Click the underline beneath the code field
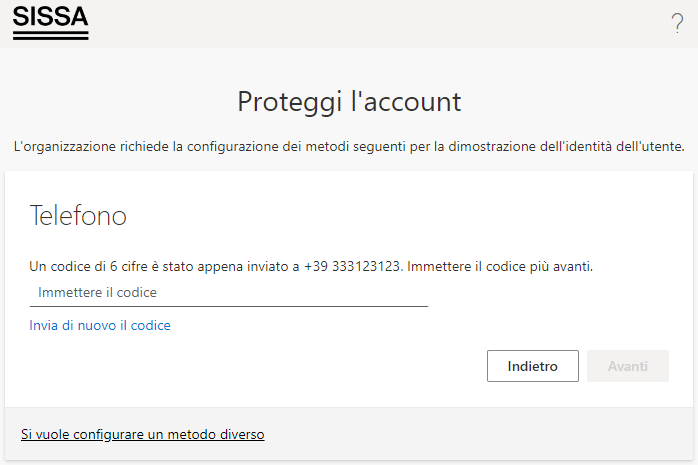Viewport: 698px width, 465px height. click(x=229, y=306)
